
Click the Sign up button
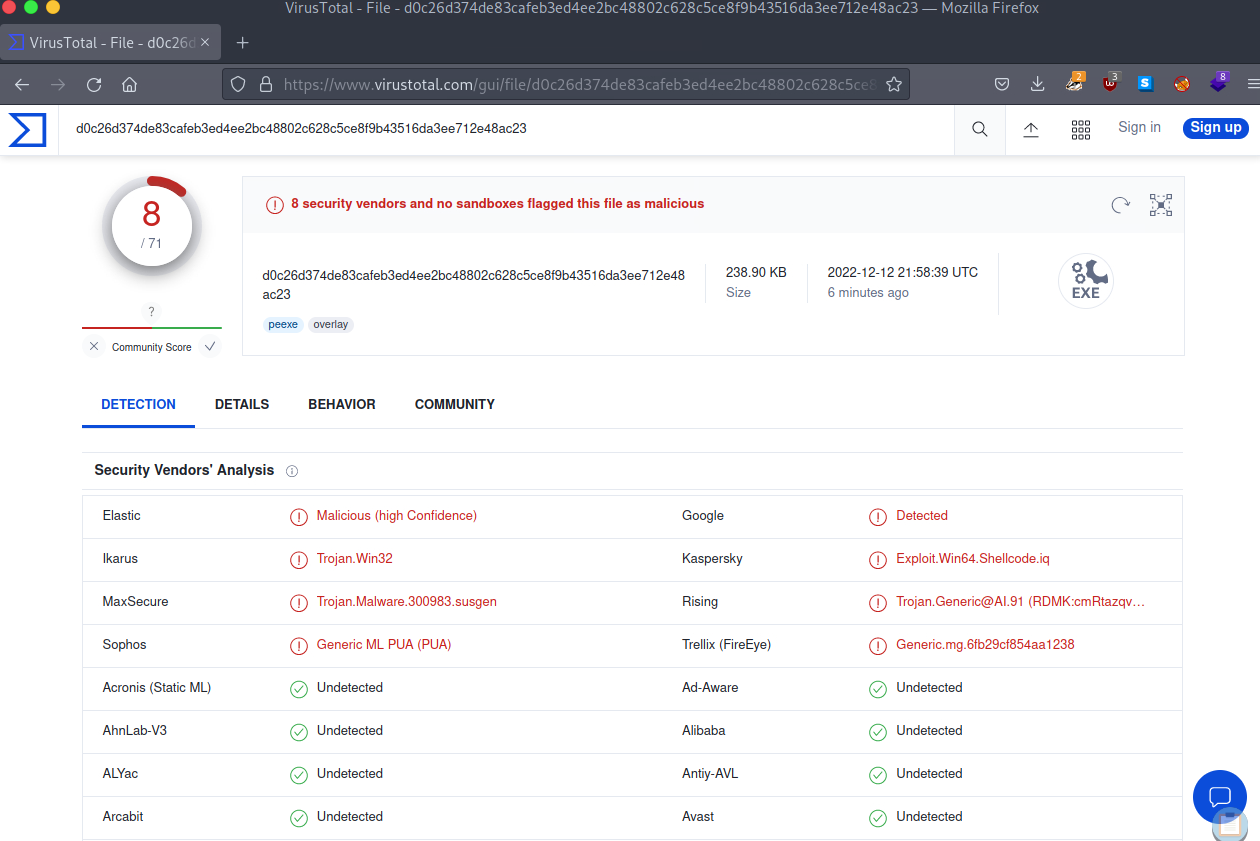click(x=1215, y=128)
